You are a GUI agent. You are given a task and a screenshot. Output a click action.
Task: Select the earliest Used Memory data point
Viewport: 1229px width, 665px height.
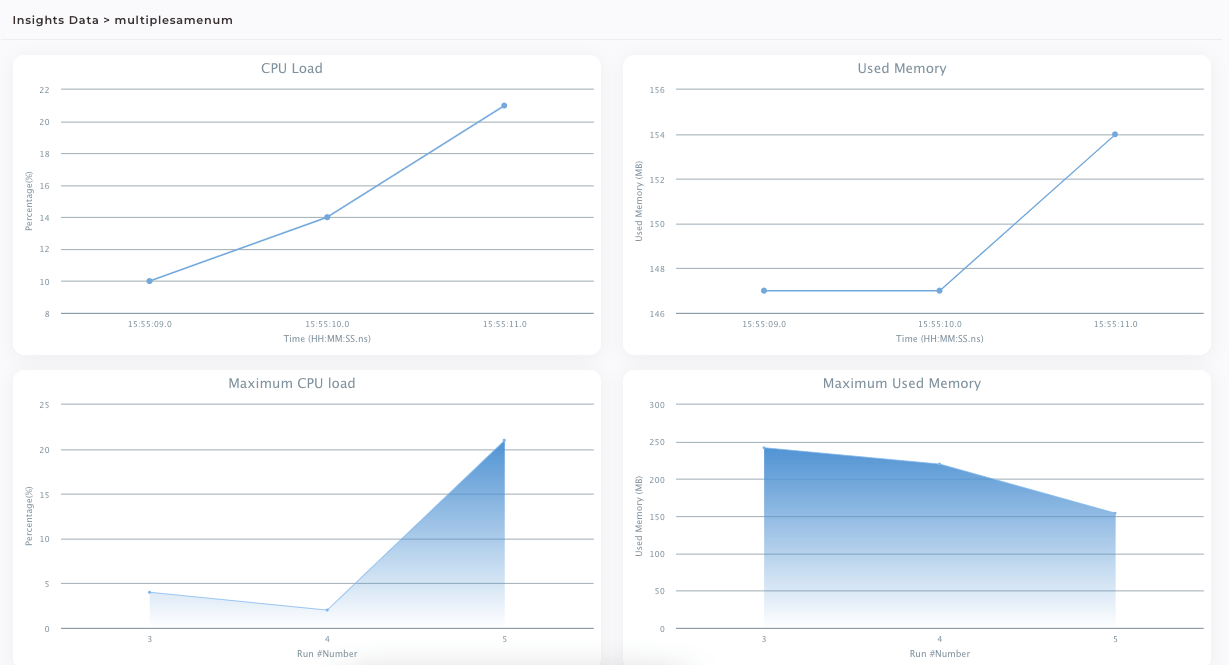(764, 289)
